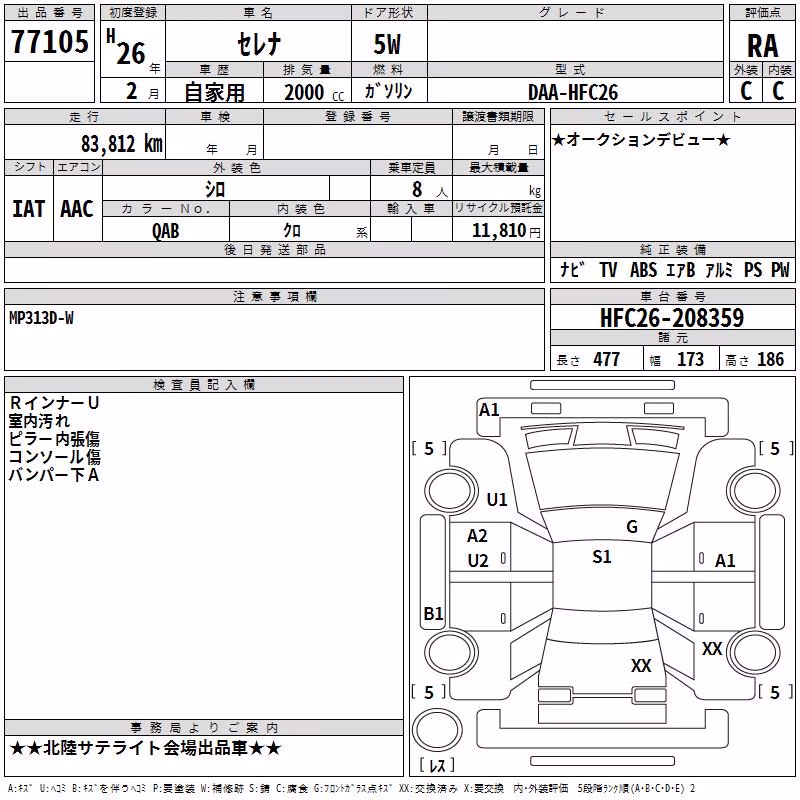Select the XX mark on rear gate
Screen dimensions: 800x800
(641, 666)
